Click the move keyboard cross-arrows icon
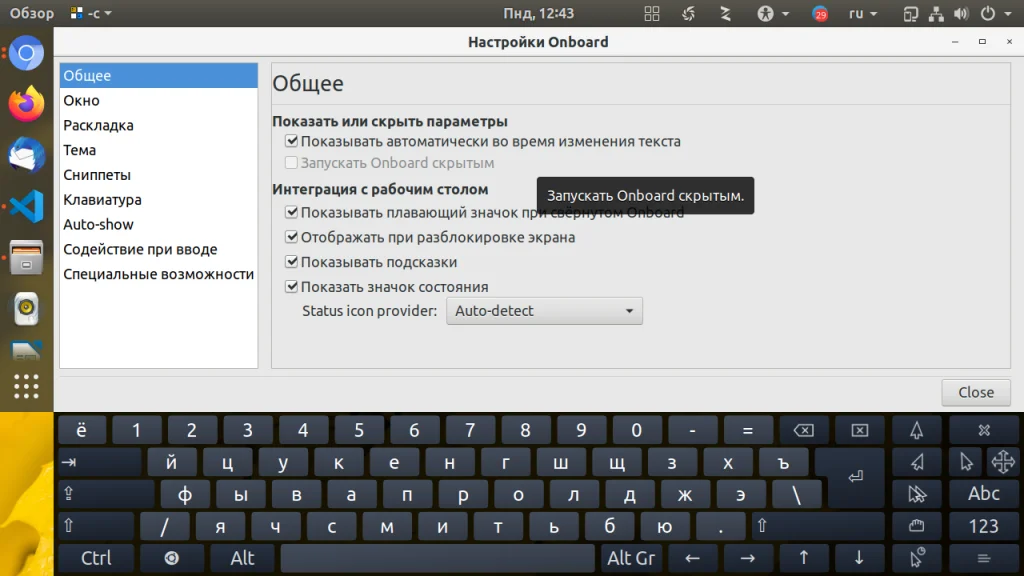This screenshot has height=576, width=1024. coord(1003,462)
